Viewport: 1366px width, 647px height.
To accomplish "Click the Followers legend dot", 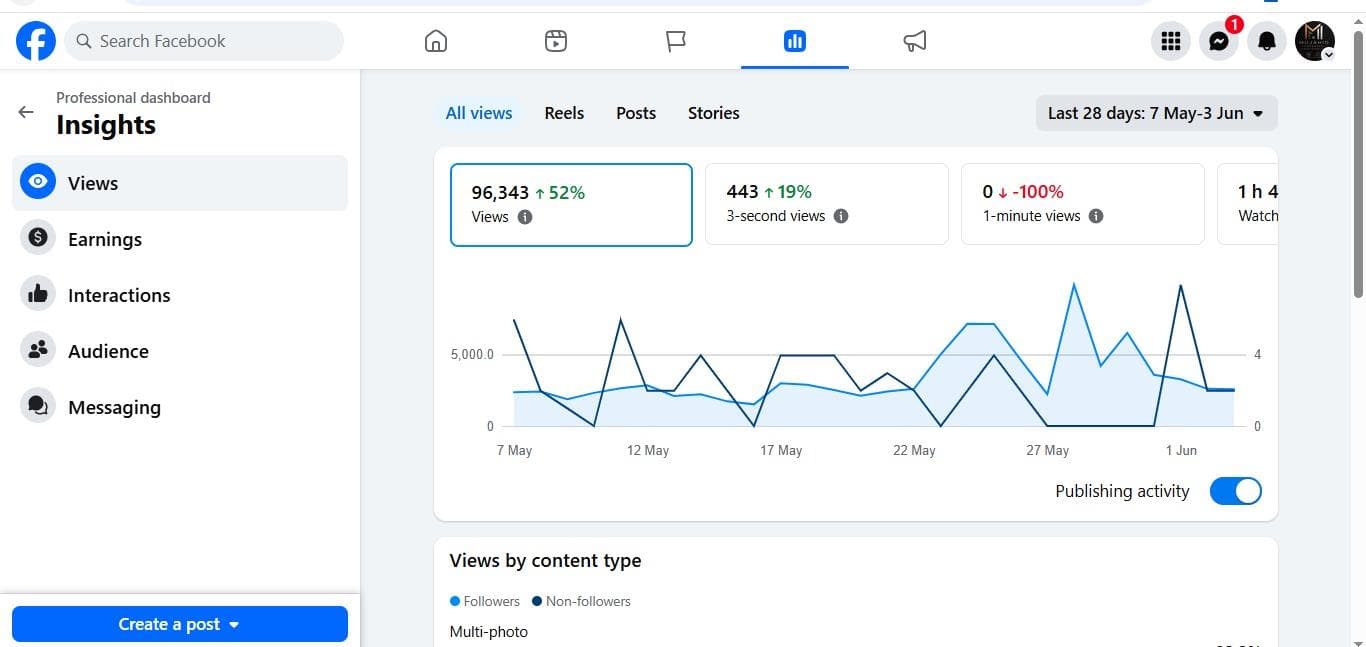I will click(455, 601).
